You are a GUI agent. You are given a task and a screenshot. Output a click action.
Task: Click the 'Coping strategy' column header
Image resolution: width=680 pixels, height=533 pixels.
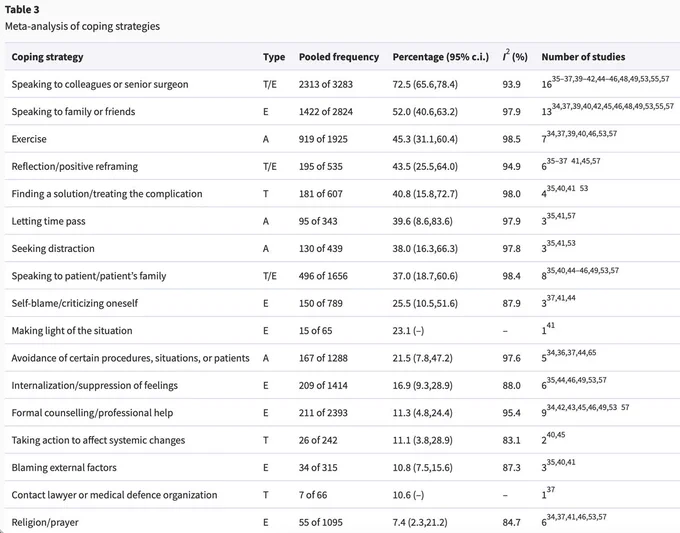[x=47, y=57]
